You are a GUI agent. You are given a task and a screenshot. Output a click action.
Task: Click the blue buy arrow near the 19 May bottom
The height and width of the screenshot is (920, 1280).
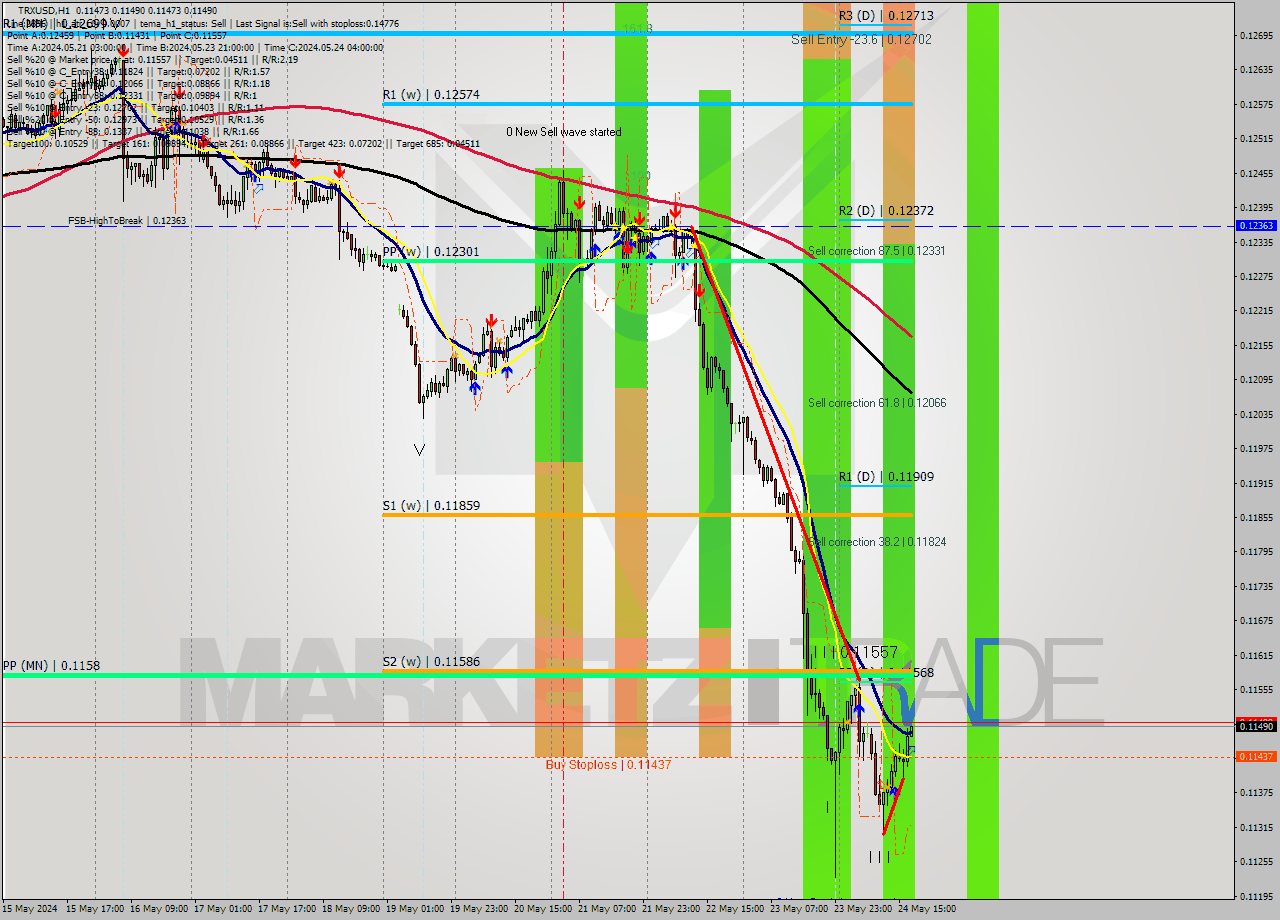coord(475,386)
